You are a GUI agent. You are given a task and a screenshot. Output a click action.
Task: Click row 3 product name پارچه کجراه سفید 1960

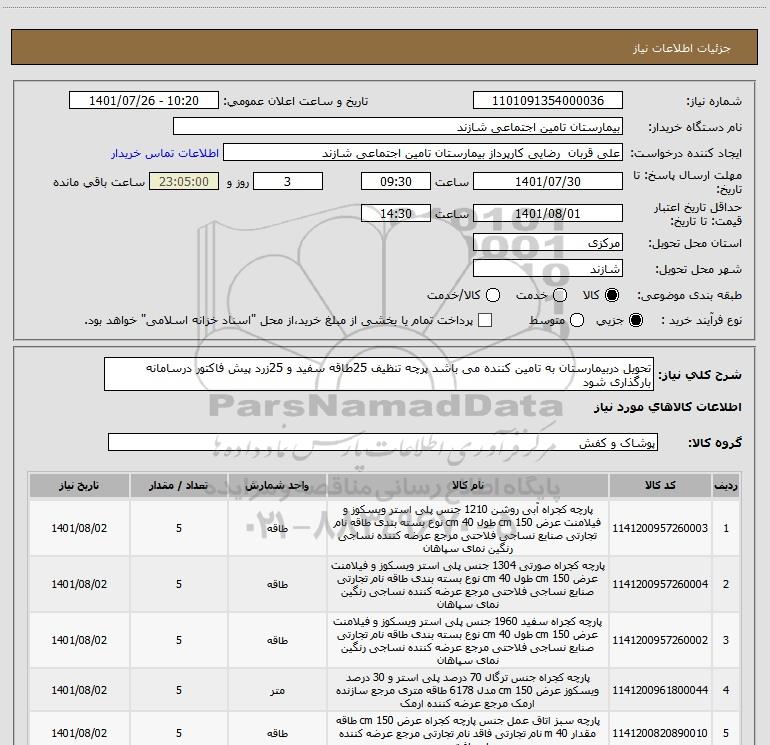[x=468, y=641]
